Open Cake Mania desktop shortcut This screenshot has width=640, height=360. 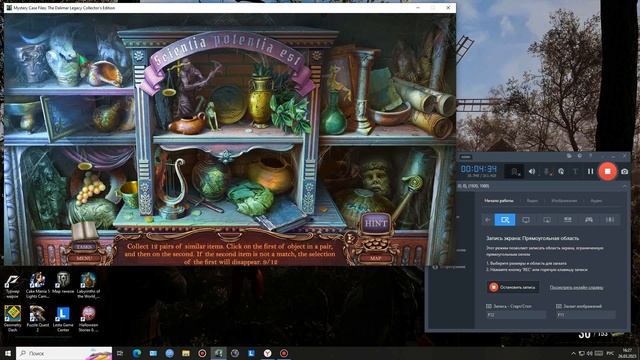tap(38, 285)
